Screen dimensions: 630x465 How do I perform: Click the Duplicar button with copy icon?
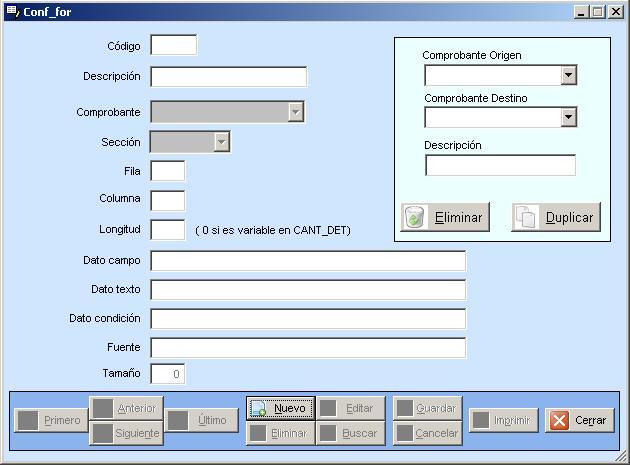point(556,217)
